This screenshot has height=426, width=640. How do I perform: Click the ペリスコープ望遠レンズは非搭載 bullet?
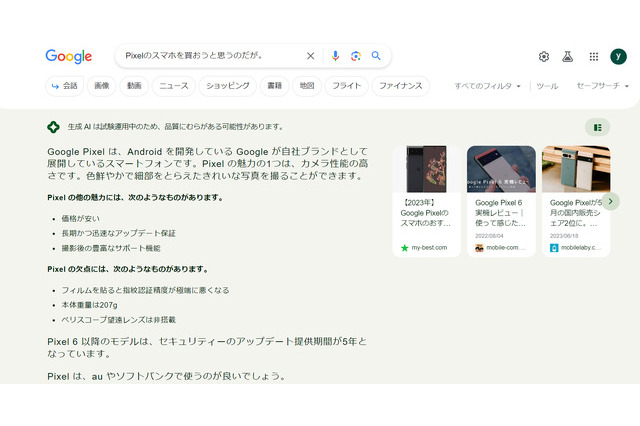(118, 320)
